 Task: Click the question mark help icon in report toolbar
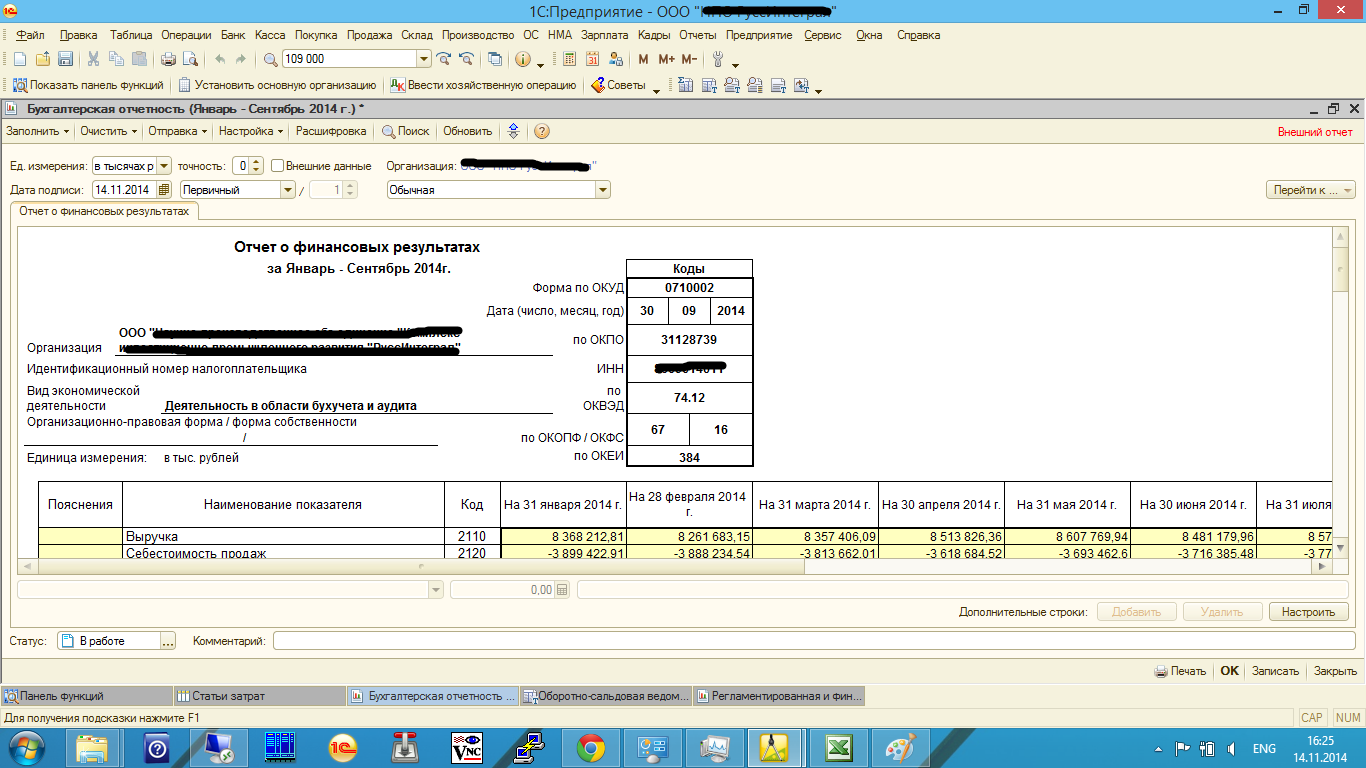pos(542,131)
